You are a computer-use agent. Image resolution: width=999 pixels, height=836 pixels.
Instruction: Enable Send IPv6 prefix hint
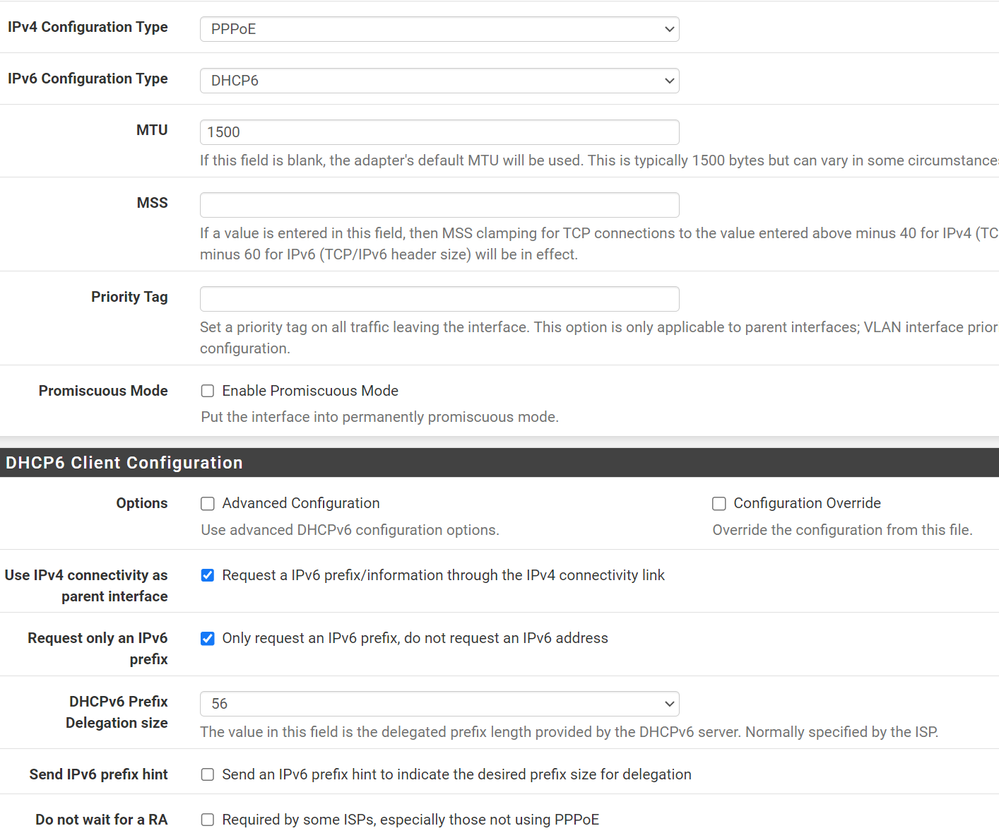coord(207,773)
